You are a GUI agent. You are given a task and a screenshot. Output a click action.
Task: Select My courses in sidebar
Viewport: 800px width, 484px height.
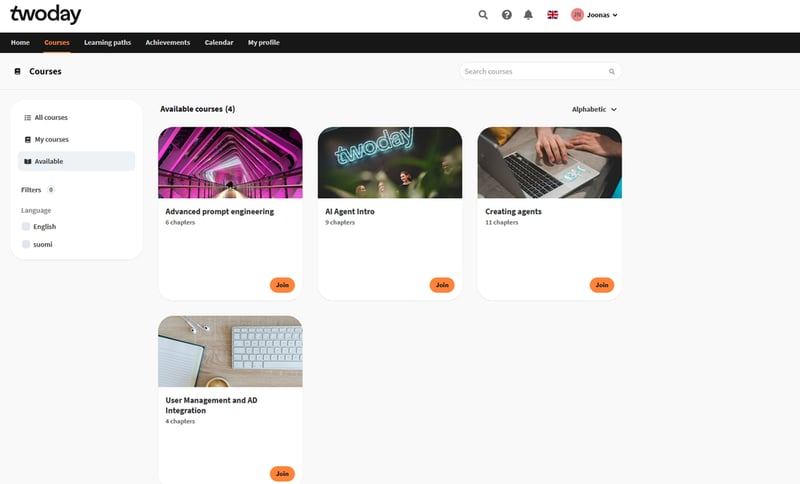[x=51, y=139]
